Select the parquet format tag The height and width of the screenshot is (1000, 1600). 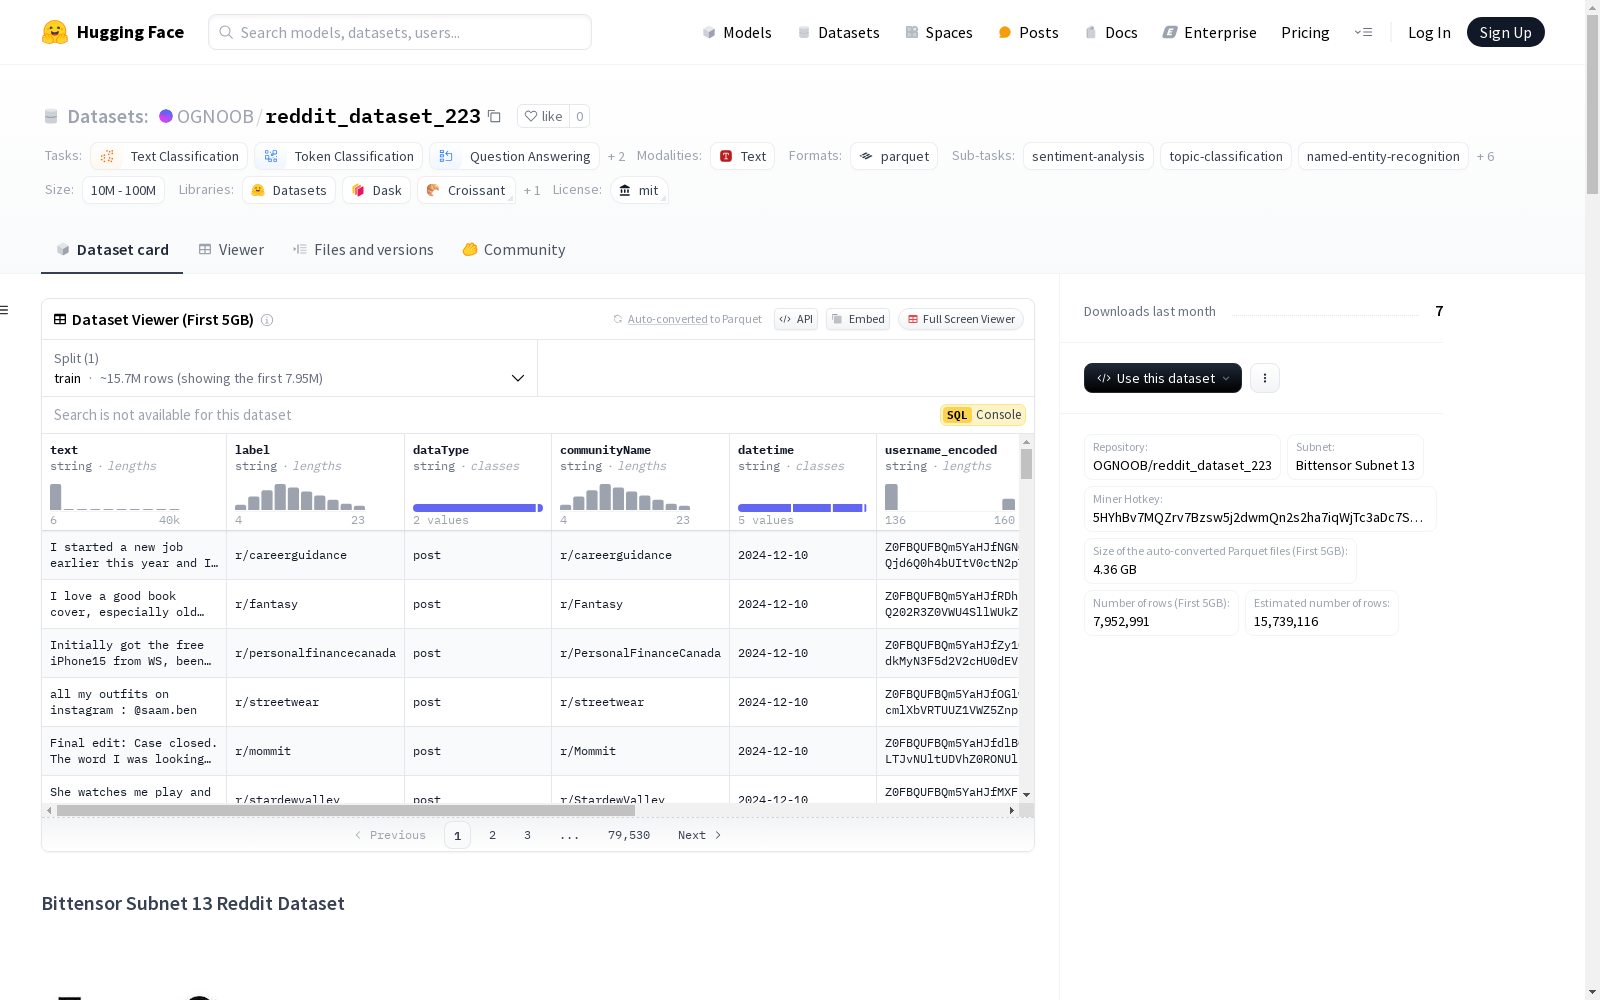(x=894, y=156)
